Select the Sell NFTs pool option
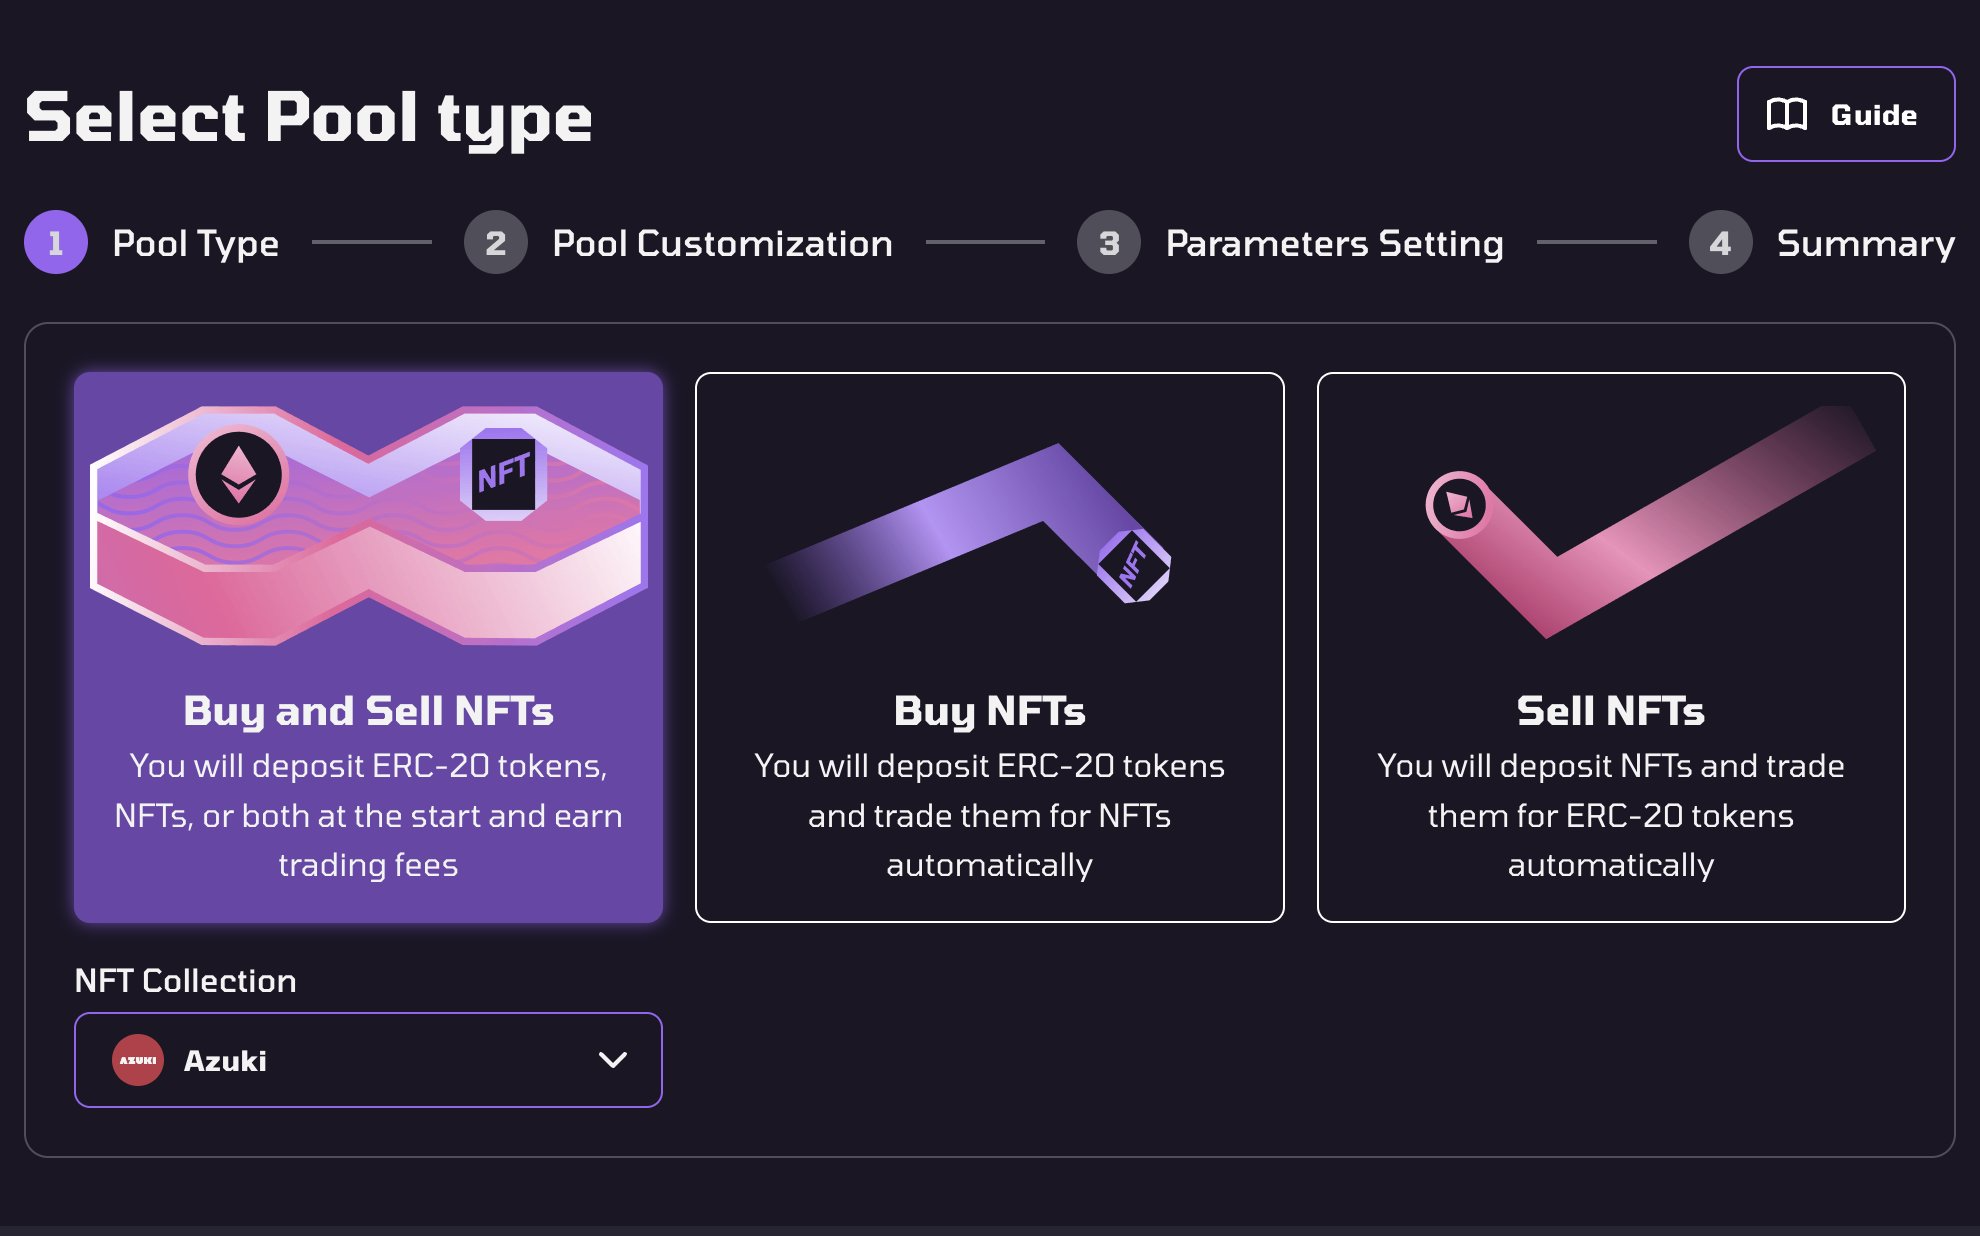The height and width of the screenshot is (1236, 1980). 1611,647
